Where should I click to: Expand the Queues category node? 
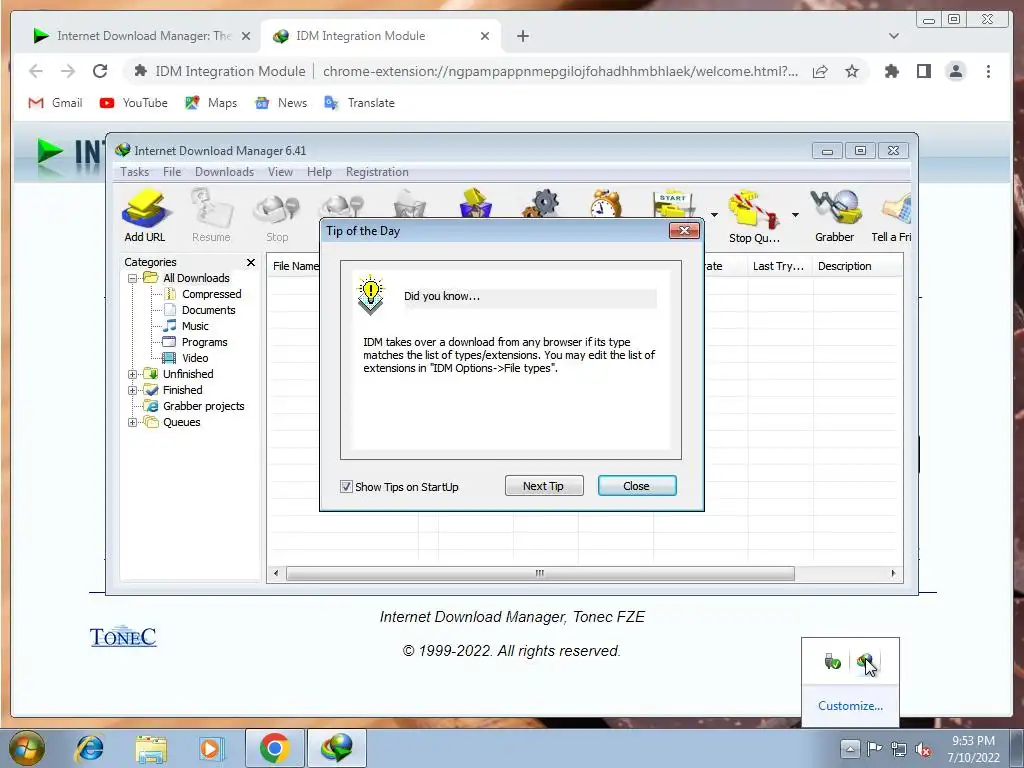(133, 423)
